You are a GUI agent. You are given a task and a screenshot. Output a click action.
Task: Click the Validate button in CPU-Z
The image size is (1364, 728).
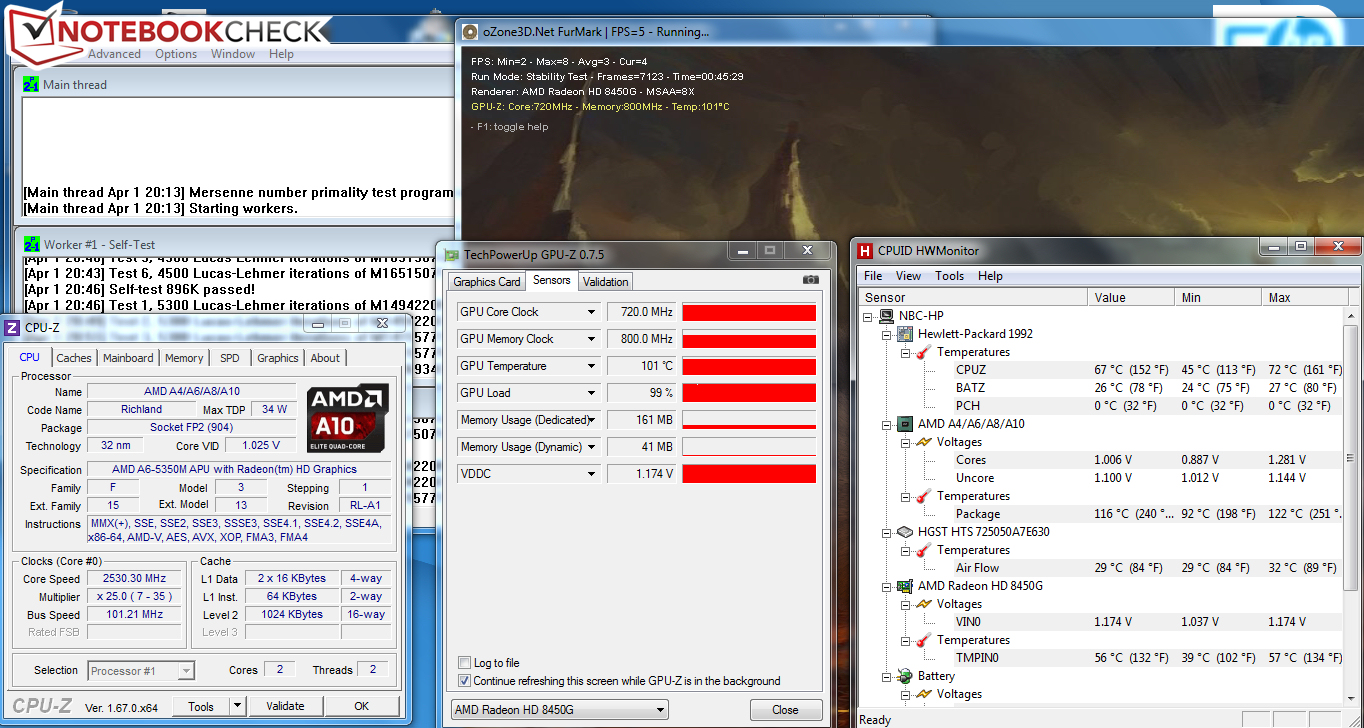coord(285,706)
